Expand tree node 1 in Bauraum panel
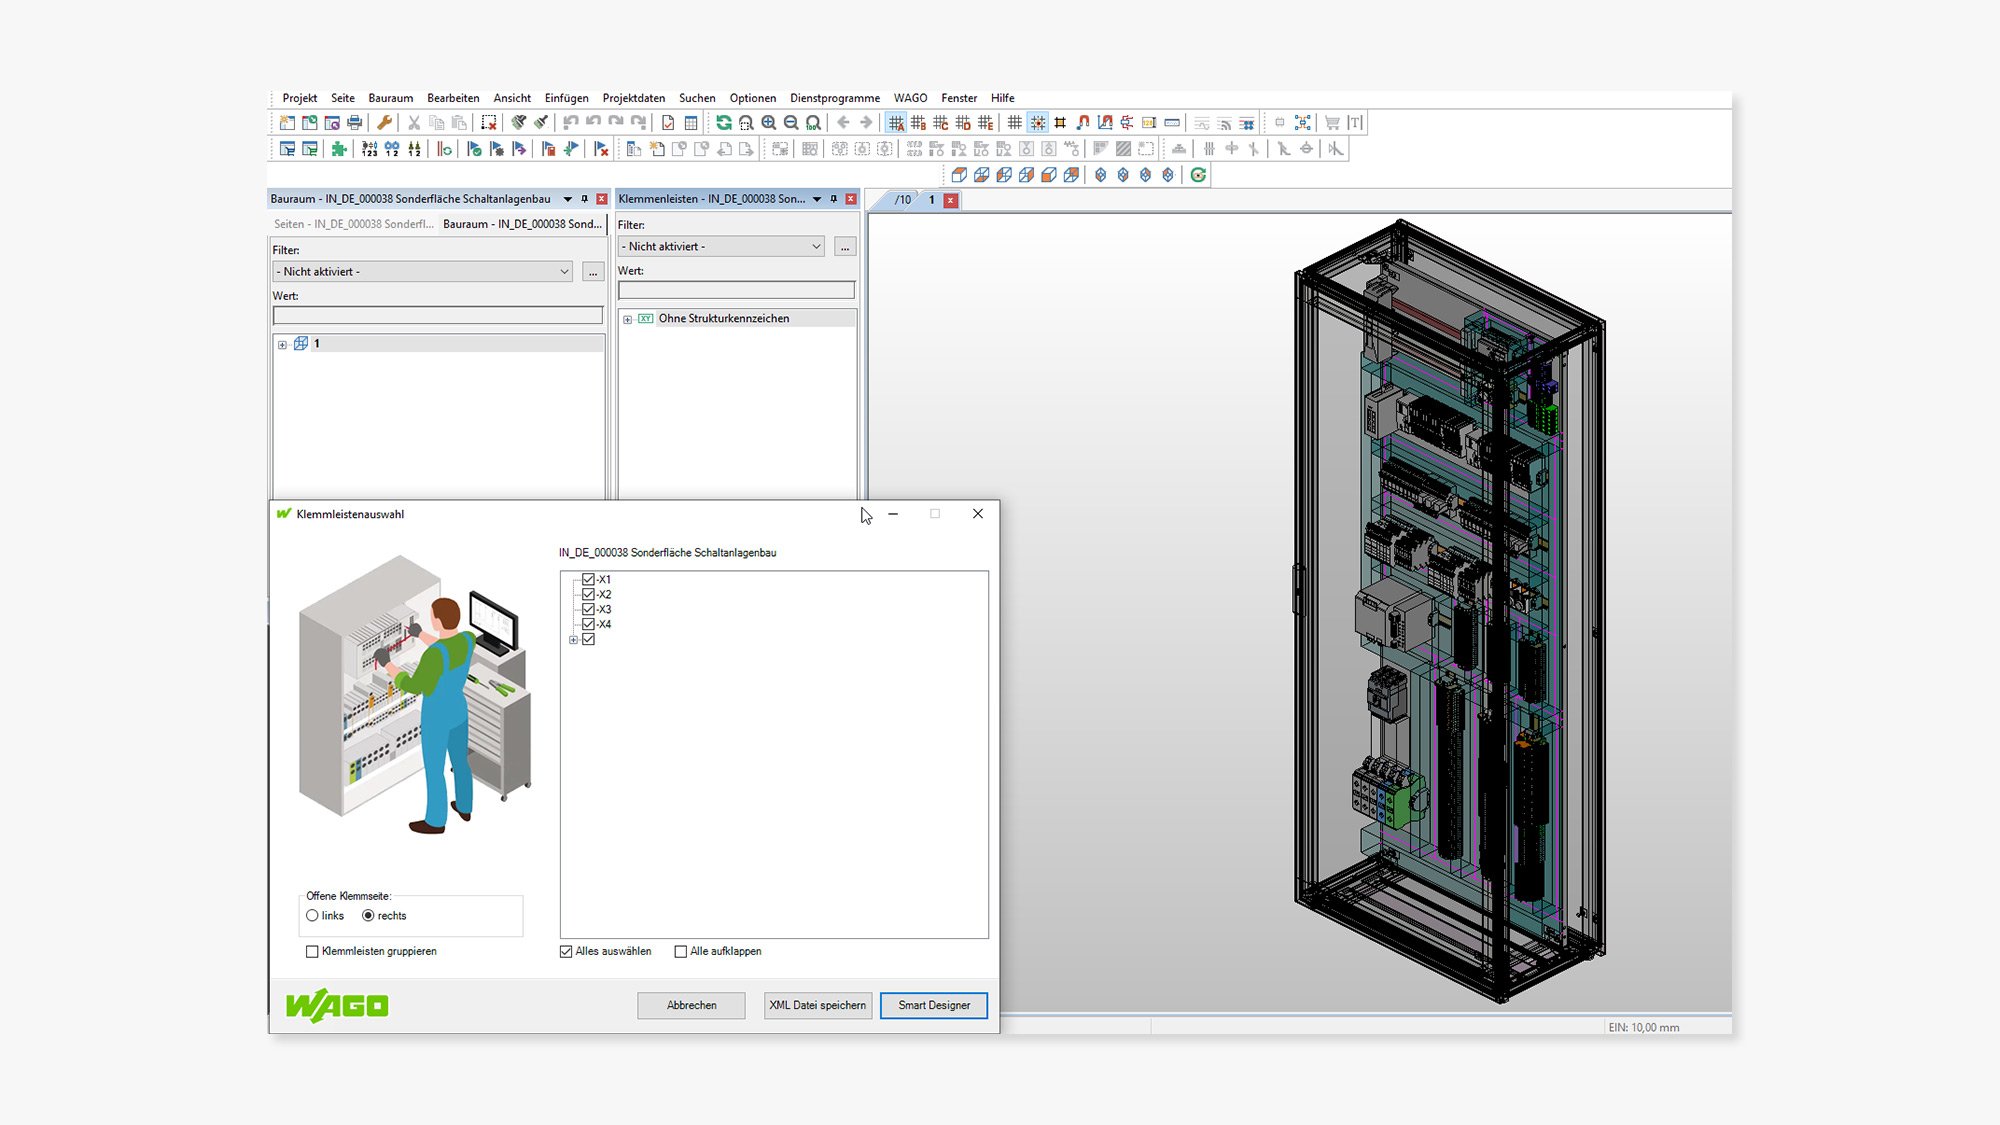The image size is (2000, 1125). pos(282,344)
